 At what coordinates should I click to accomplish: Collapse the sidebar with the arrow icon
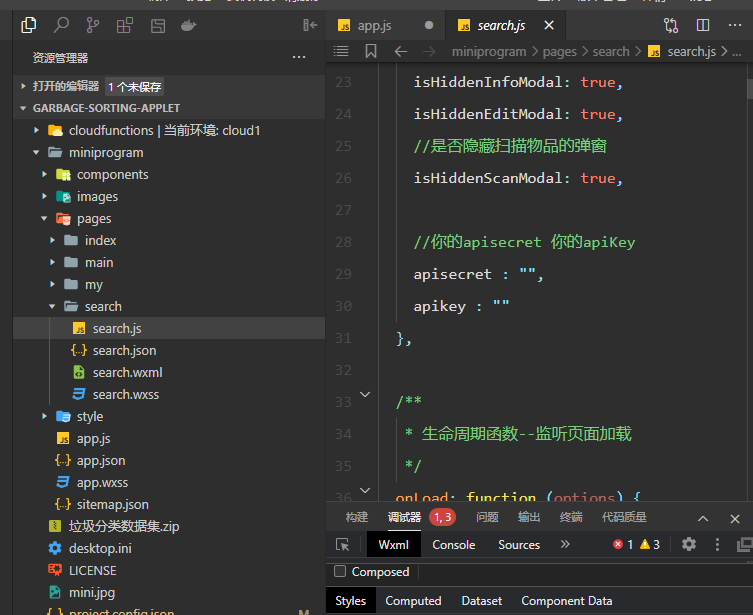[310, 25]
